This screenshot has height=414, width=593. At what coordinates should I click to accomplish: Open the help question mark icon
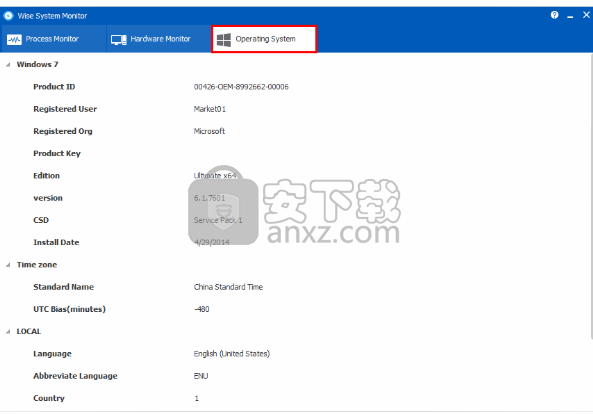pos(554,15)
